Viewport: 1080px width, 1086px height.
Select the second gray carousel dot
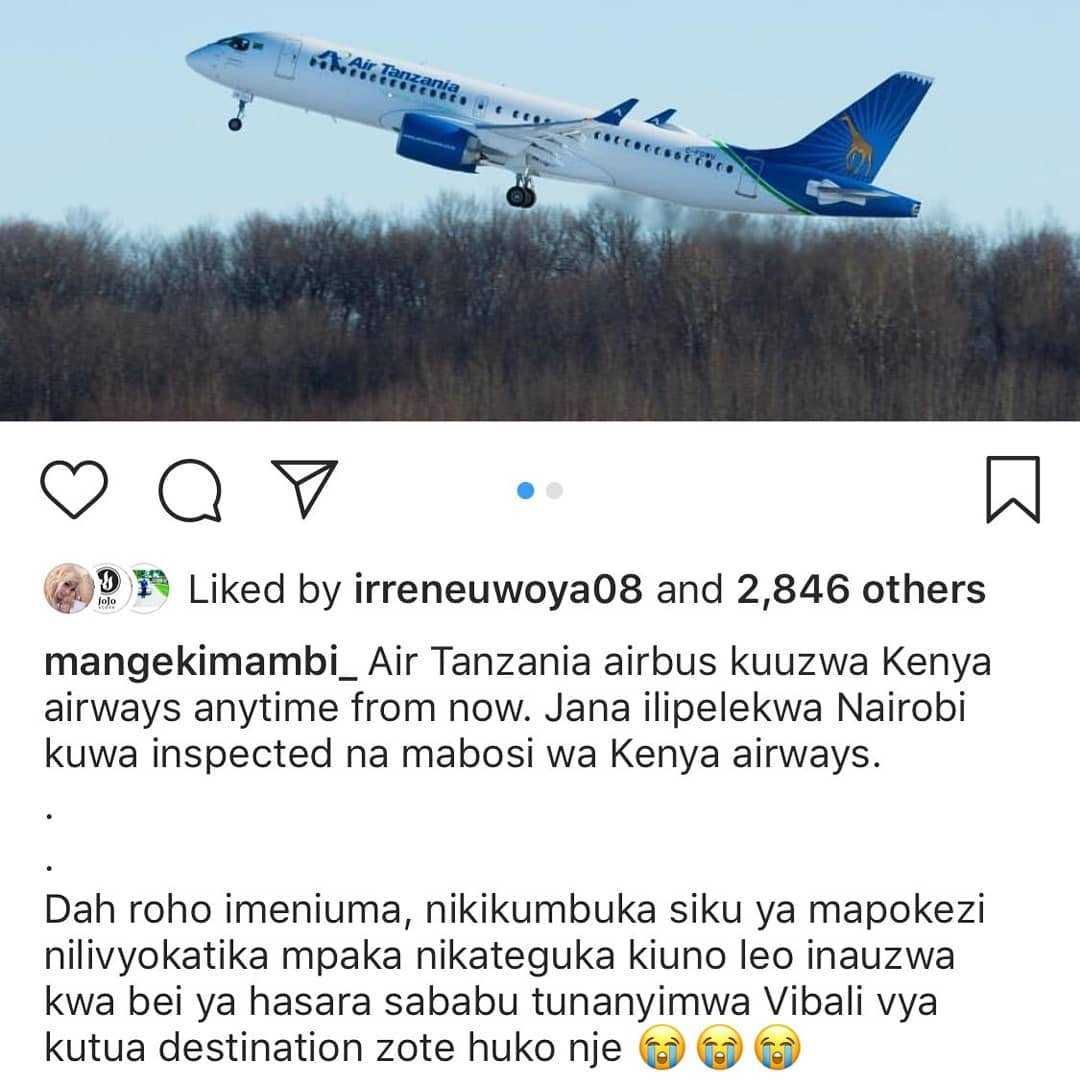click(x=554, y=490)
